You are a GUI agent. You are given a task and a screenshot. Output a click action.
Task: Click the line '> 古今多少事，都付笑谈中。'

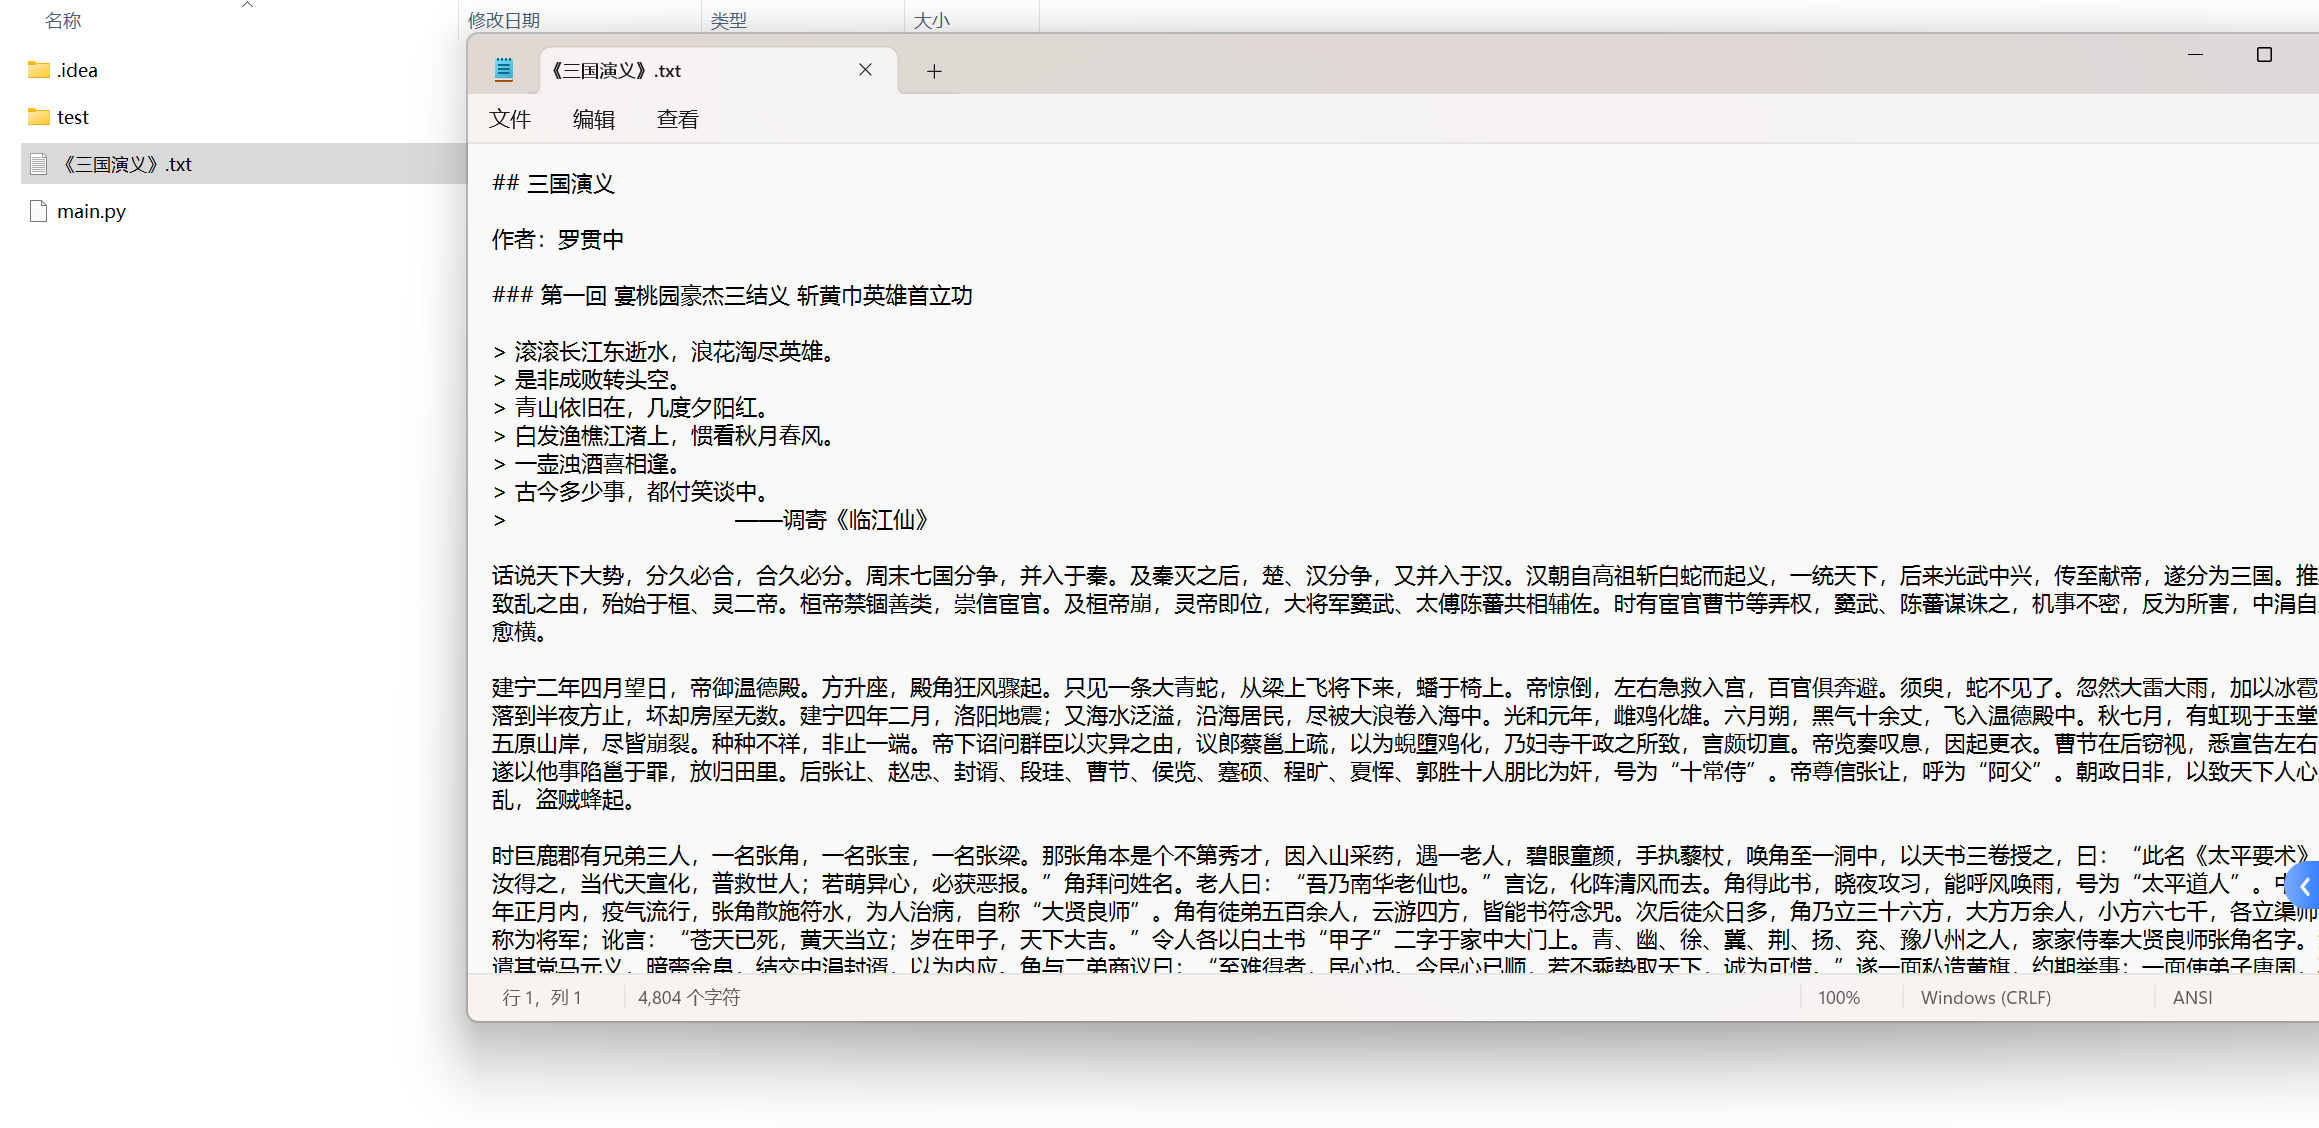(631, 491)
